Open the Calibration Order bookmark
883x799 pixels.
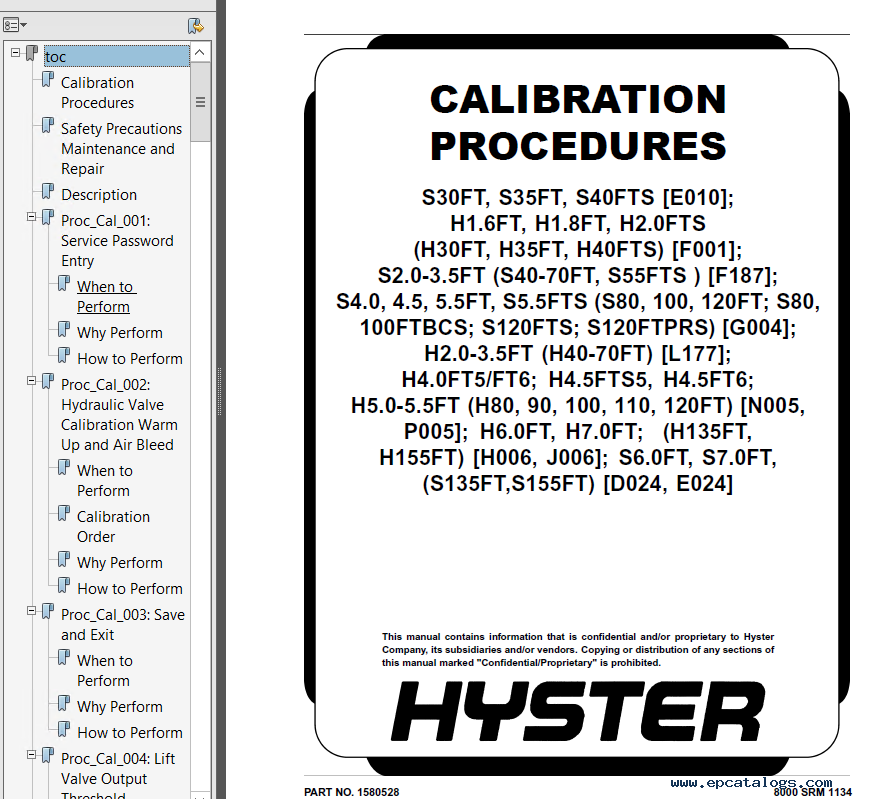113,527
